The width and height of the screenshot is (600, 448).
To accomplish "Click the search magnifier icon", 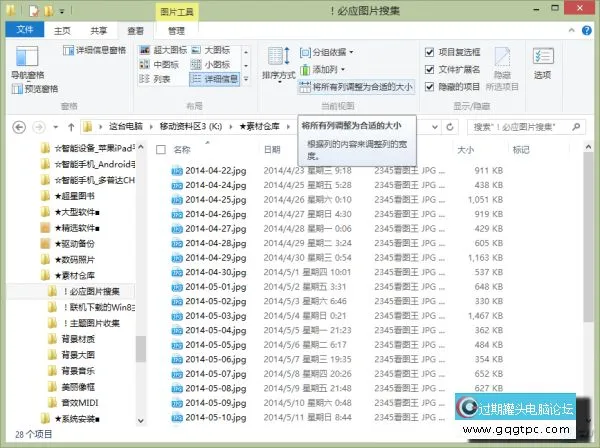I will click(576, 127).
